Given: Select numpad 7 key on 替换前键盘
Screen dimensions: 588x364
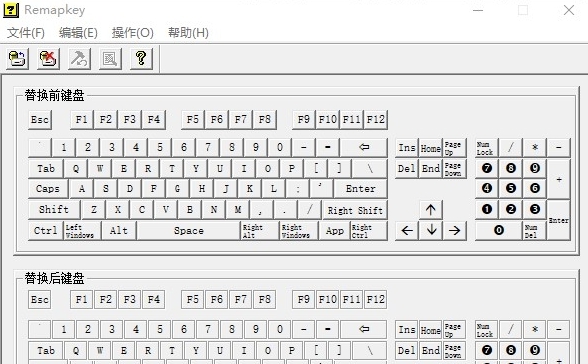Looking at the screenshot, I should 487,168.
